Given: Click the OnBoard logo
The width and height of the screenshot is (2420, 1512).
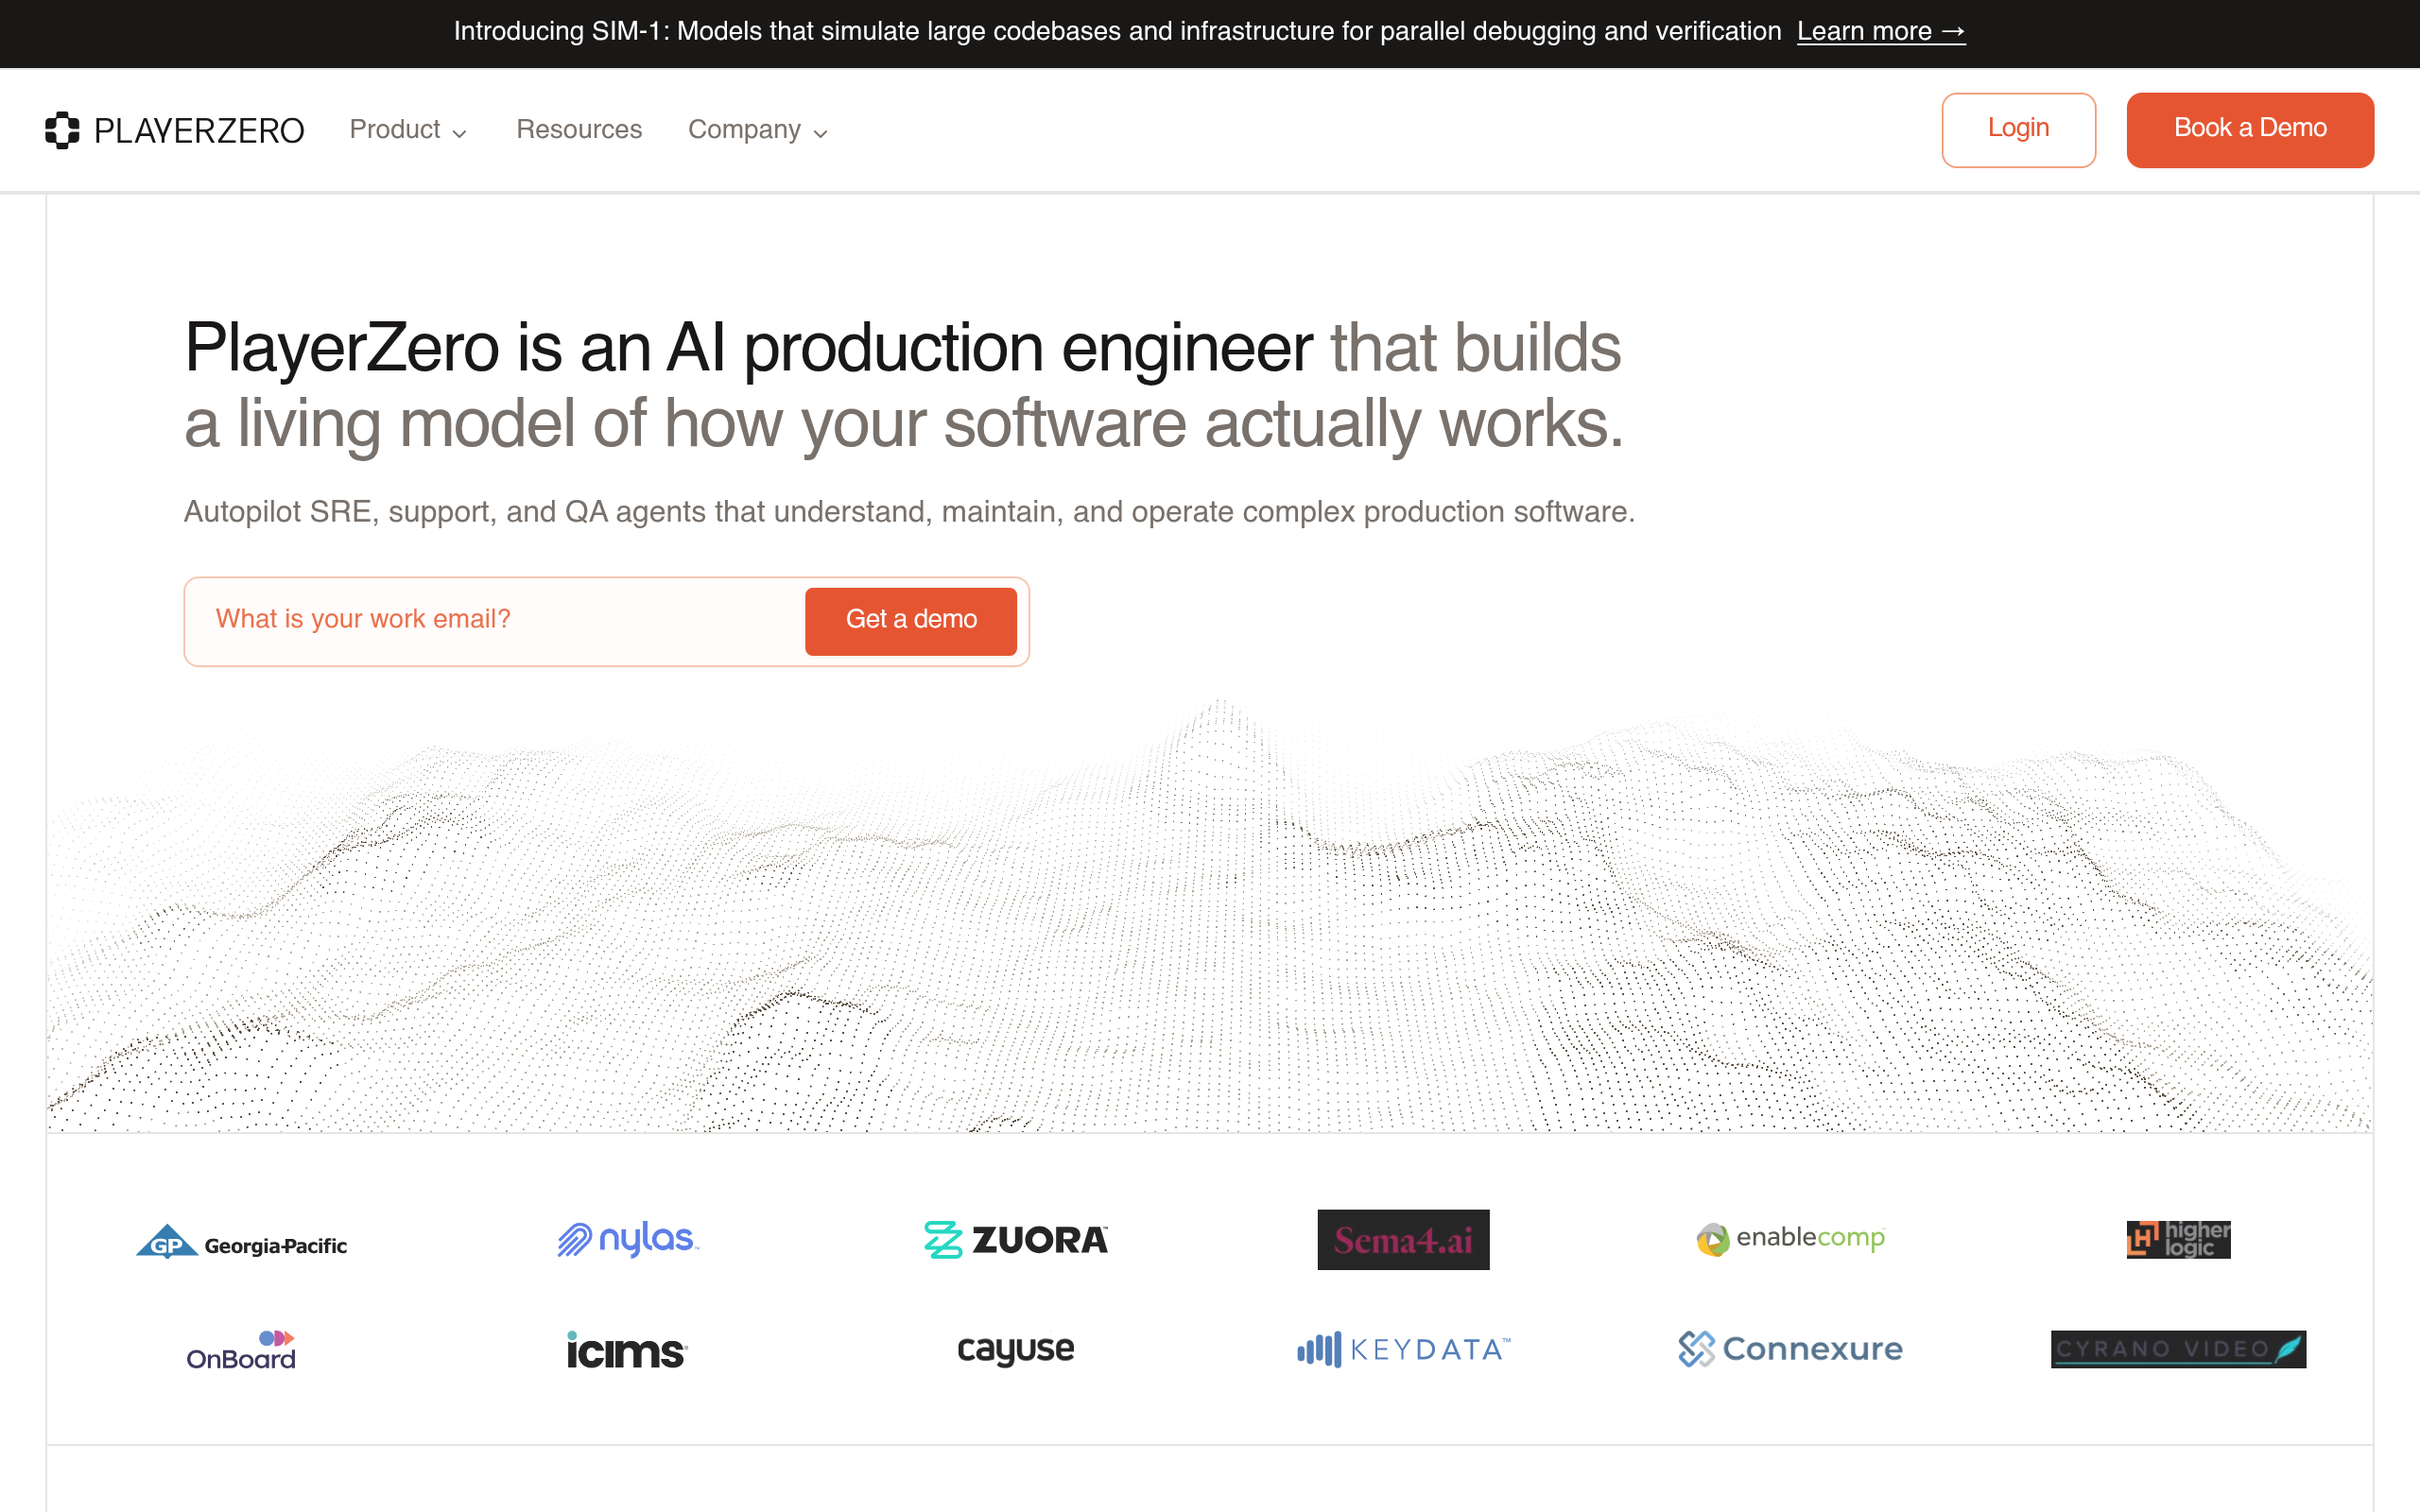Looking at the screenshot, I should click(x=241, y=1350).
